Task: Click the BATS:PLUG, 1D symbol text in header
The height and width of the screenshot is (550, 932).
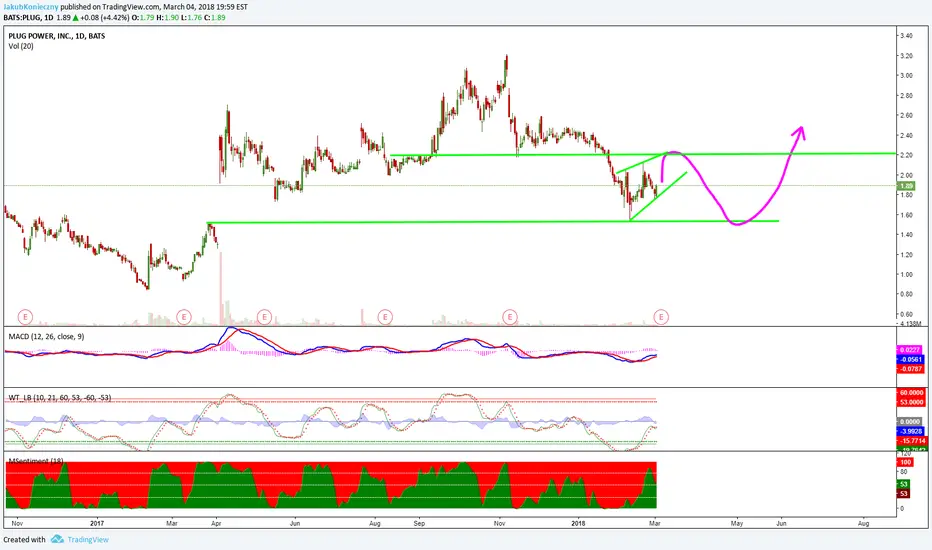Action: (29, 18)
